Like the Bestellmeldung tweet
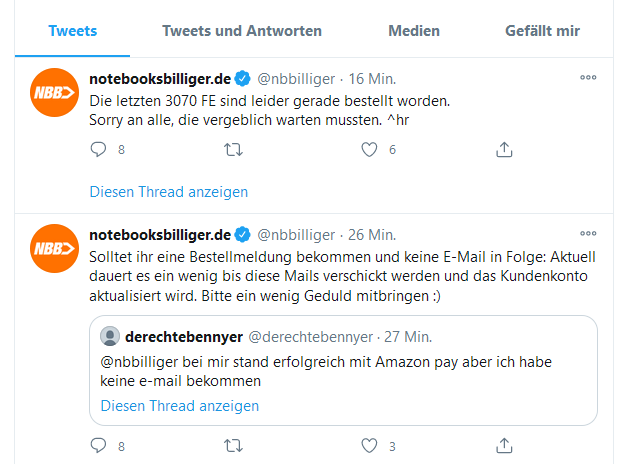 point(370,446)
